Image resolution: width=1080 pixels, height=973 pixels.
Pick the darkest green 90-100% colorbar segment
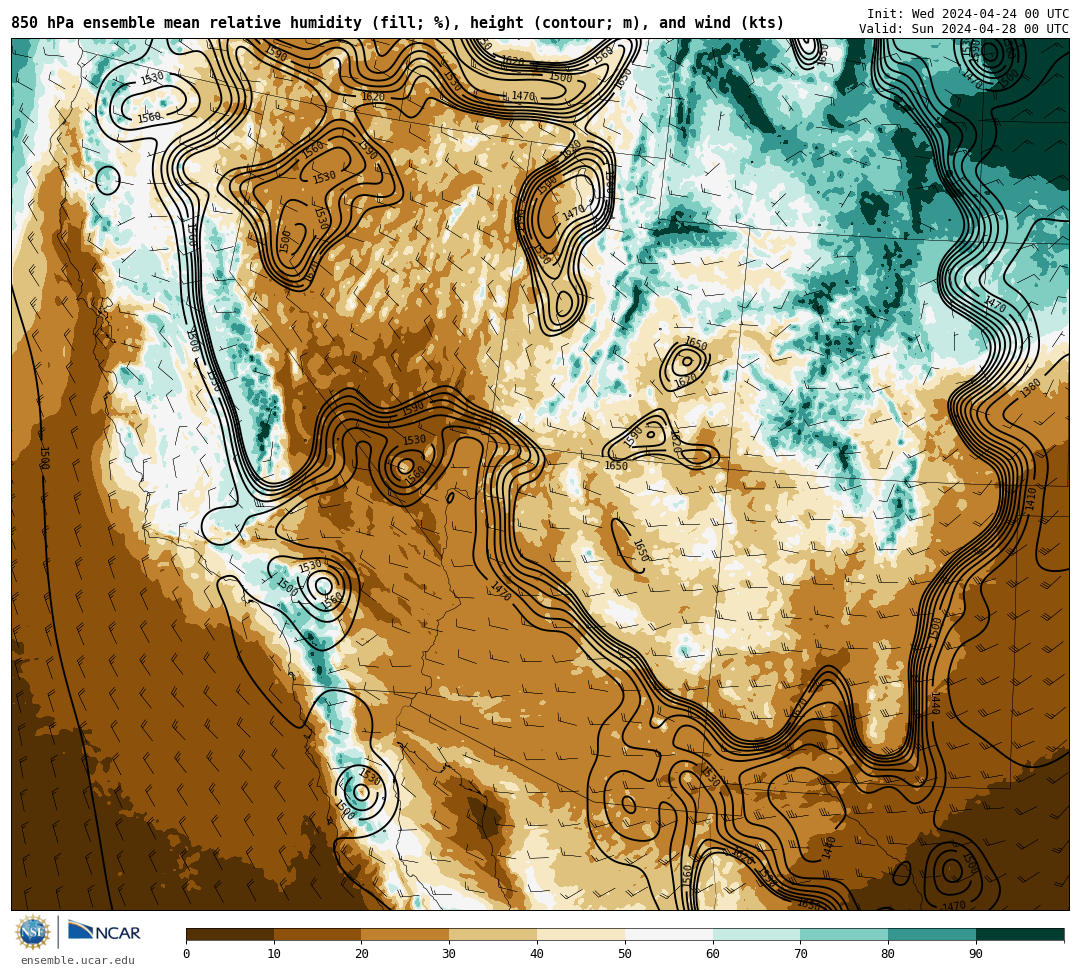click(x=1020, y=934)
